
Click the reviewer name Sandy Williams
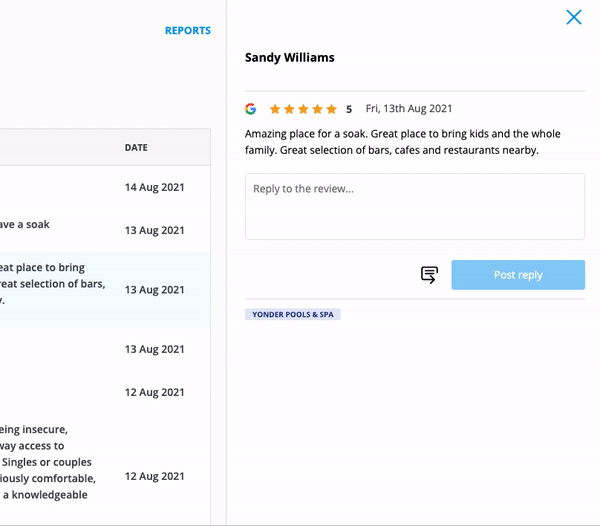tap(290, 58)
